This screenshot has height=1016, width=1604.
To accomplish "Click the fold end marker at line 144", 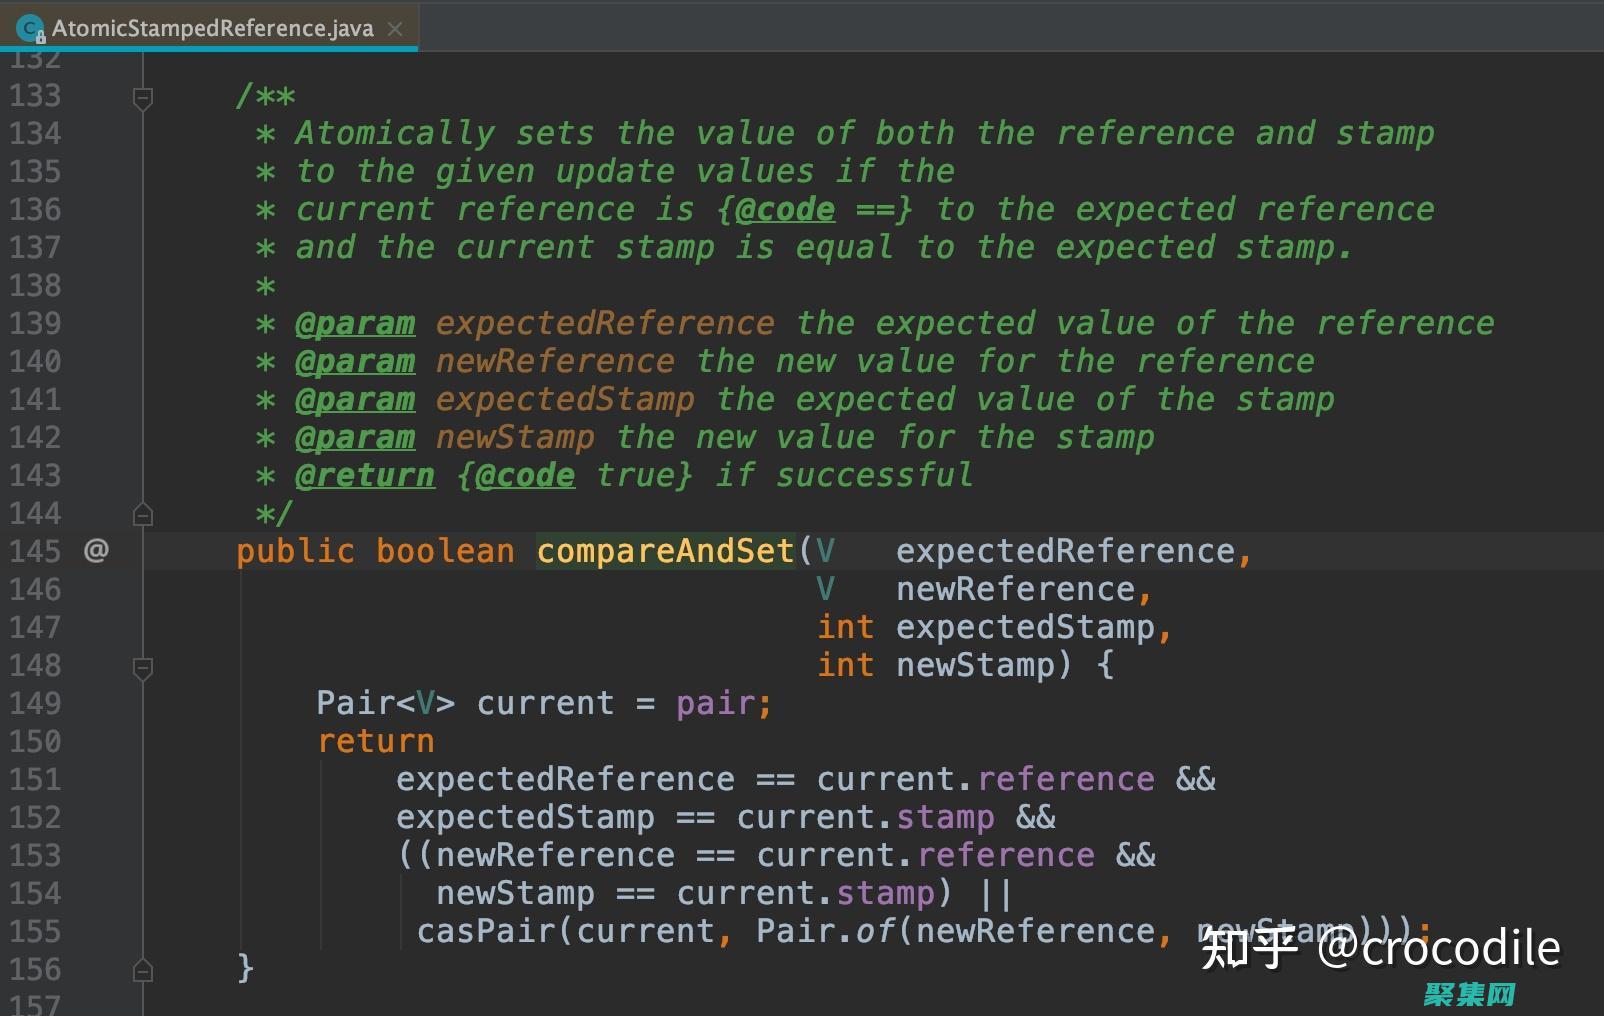I will pos(143,514).
